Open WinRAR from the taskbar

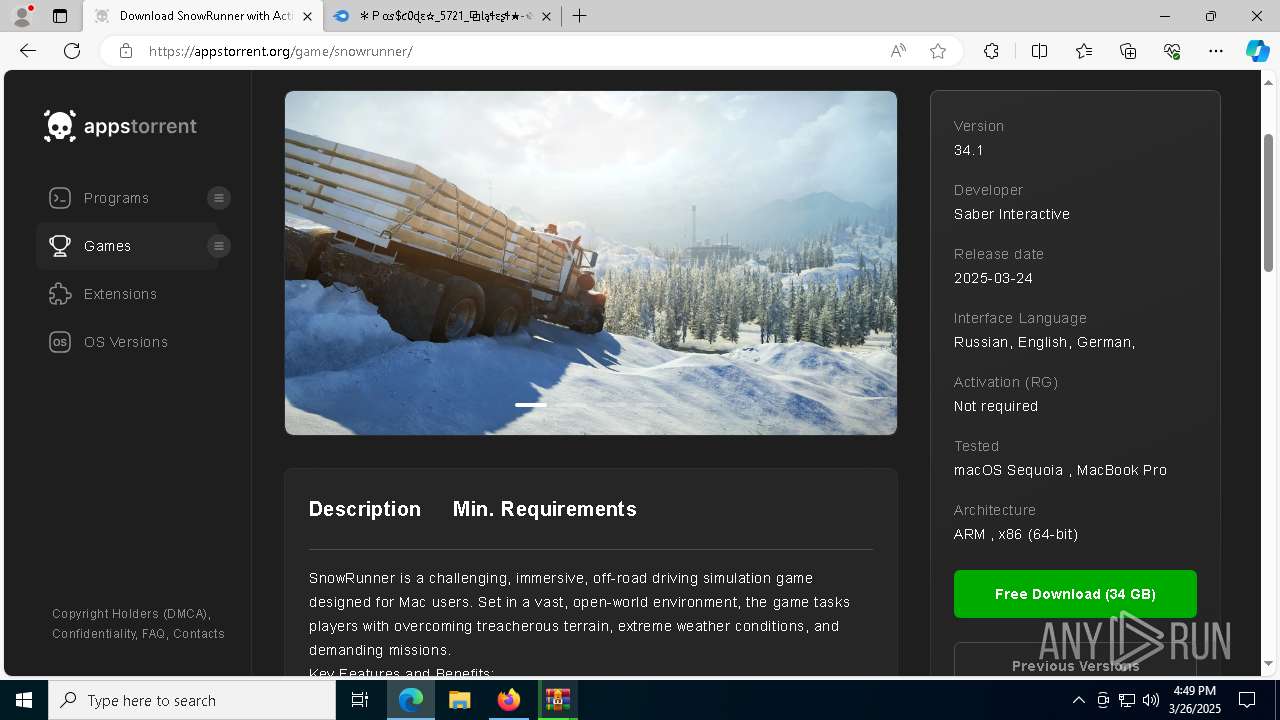(x=558, y=700)
